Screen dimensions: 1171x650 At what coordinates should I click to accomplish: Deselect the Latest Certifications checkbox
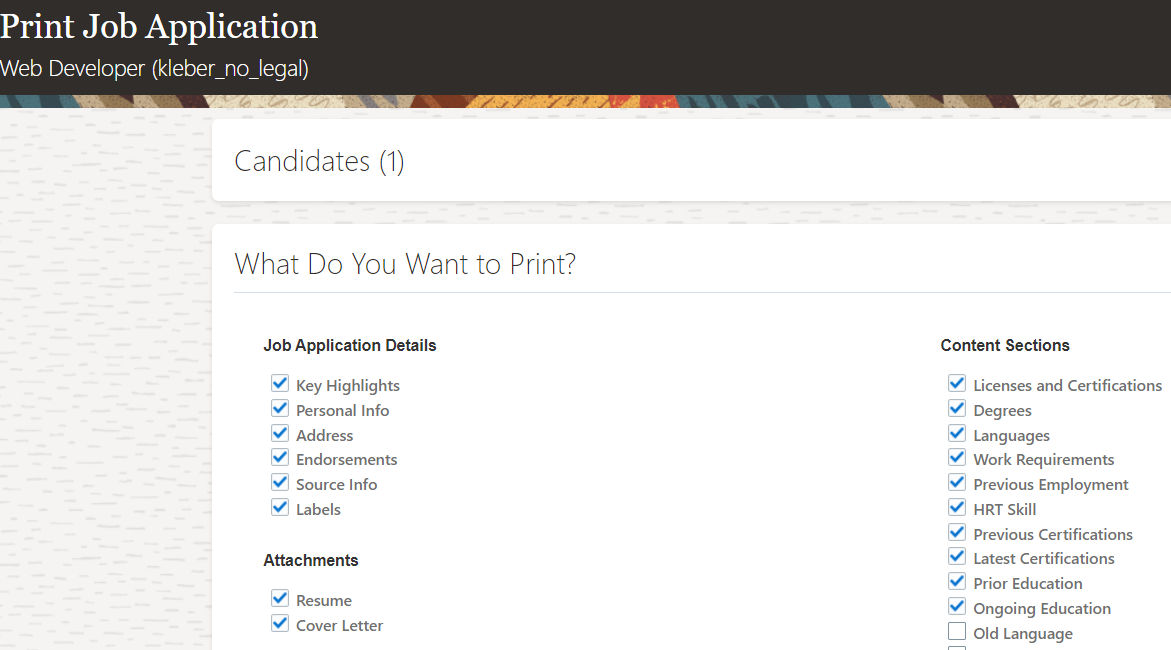pyautogui.click(x=957, y=557)
